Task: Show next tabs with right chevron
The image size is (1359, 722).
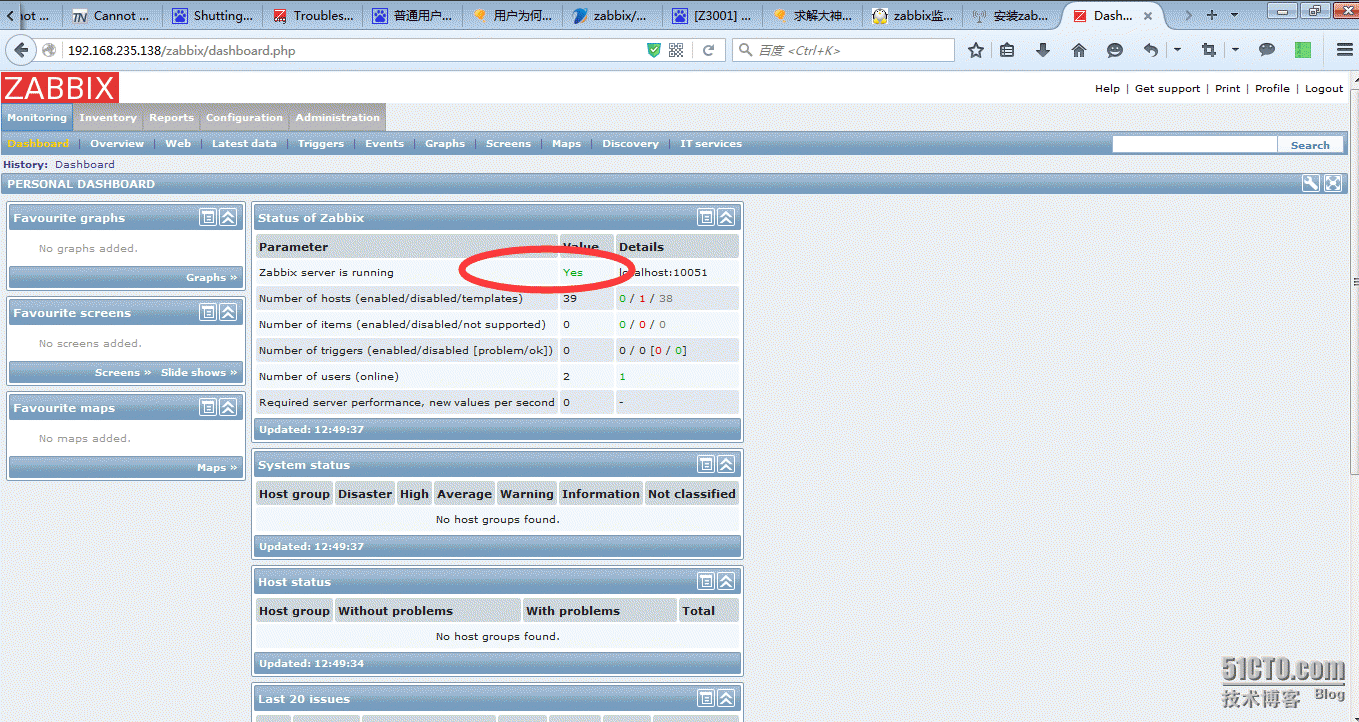Action: (1188, 15)
